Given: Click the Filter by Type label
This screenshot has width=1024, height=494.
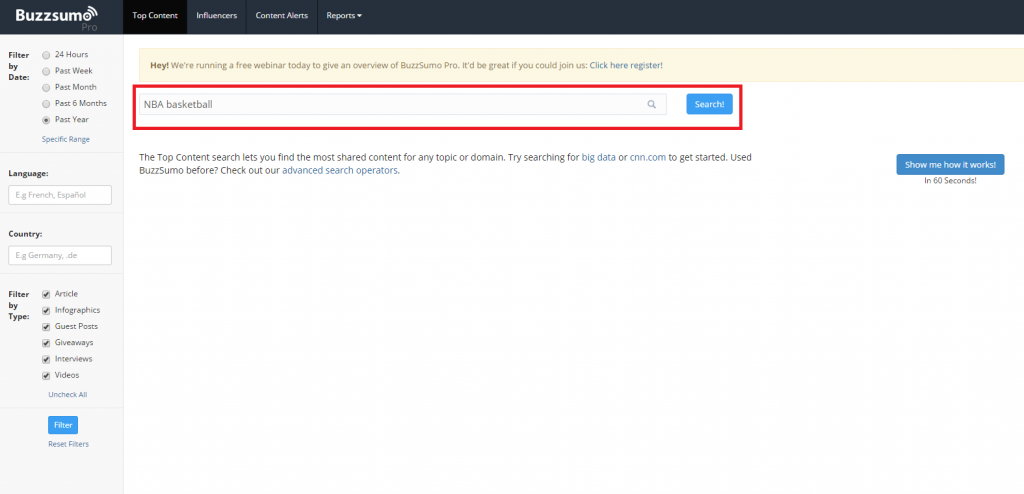Looking at the screenshot, I should 19,305.
